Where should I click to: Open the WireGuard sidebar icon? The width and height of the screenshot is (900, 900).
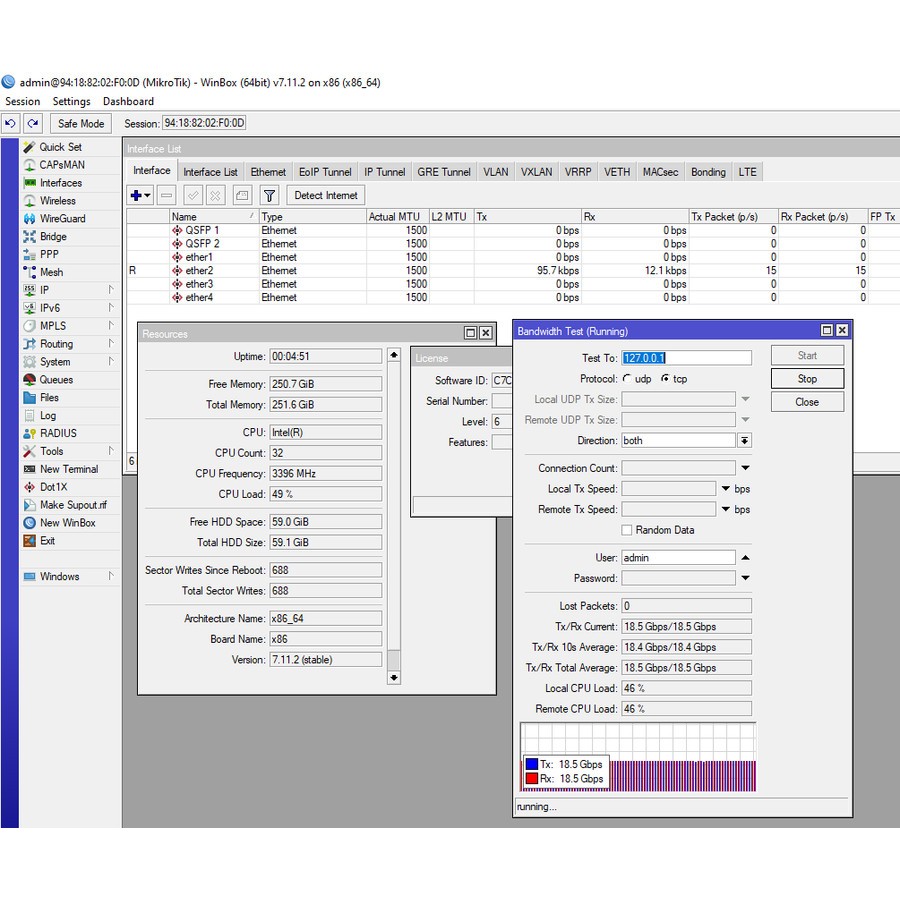30,219
